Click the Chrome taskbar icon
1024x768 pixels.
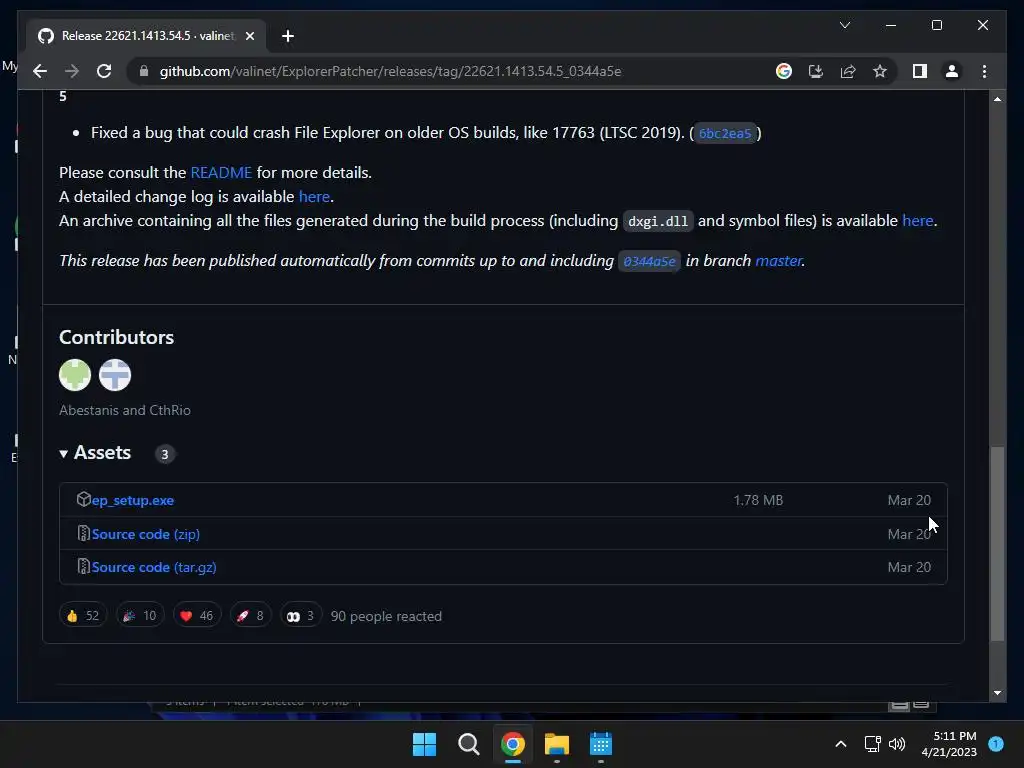(513, 744)
